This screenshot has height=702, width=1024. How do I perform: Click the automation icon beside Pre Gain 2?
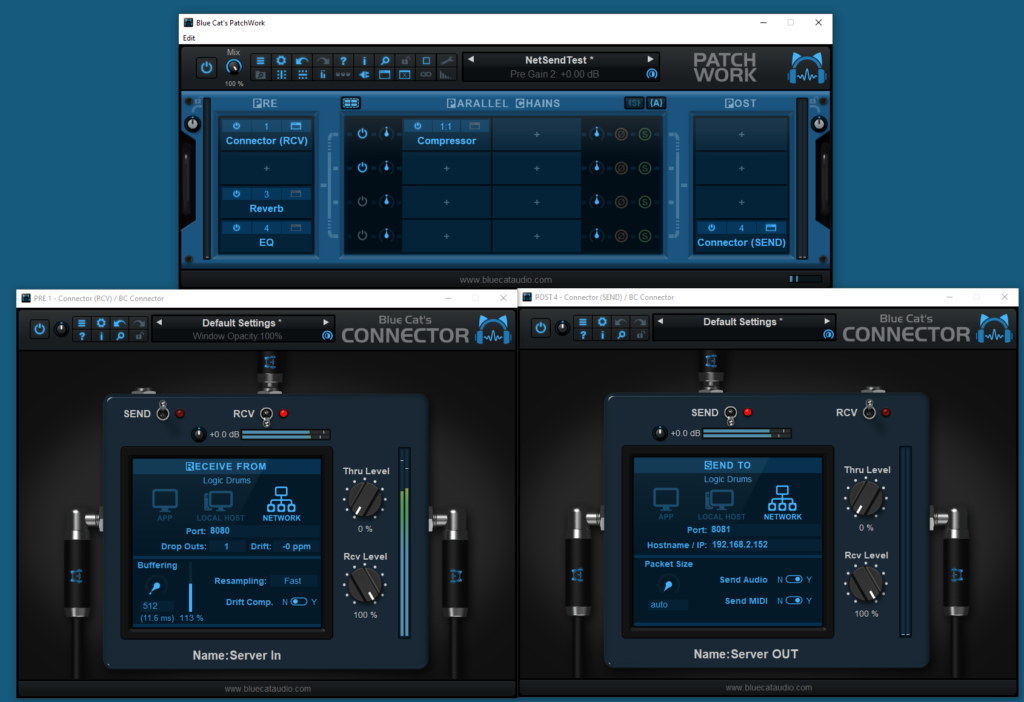pyautogui.click(x=651, y=74)
